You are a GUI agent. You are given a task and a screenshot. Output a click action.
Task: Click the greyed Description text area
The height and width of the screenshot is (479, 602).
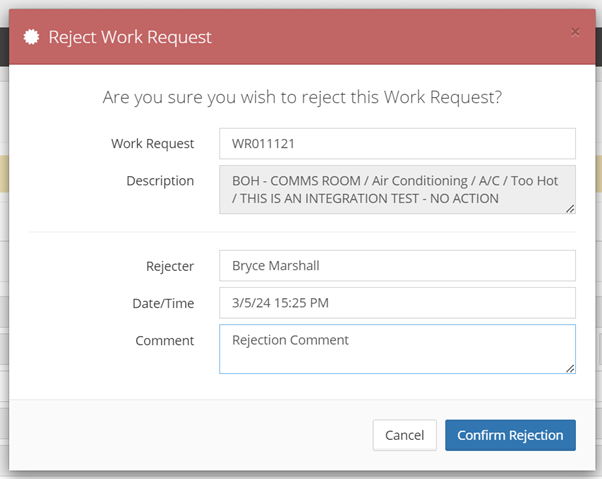[x=397, y=189]
